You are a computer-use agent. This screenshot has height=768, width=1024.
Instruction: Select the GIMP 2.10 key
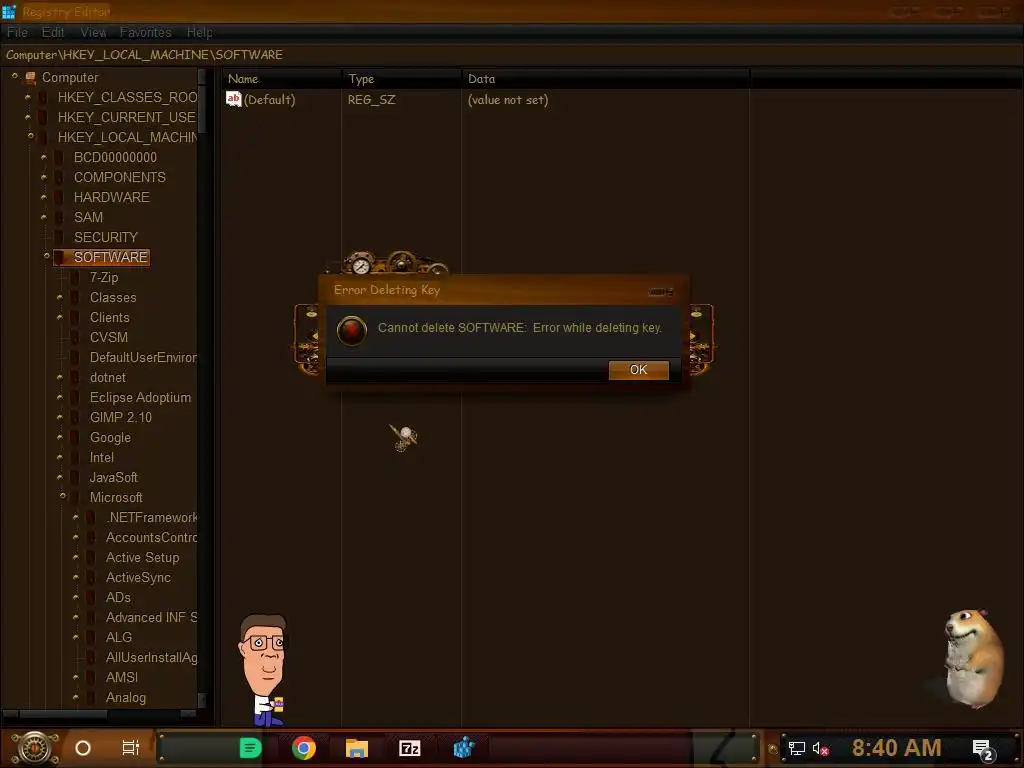(121, 417)
